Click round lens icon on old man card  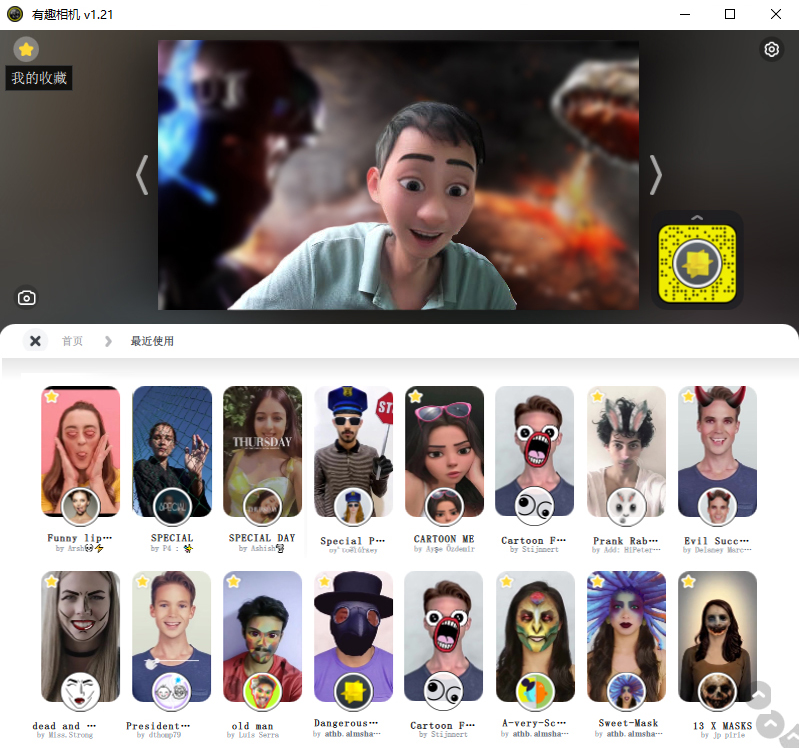coord(262,691)
